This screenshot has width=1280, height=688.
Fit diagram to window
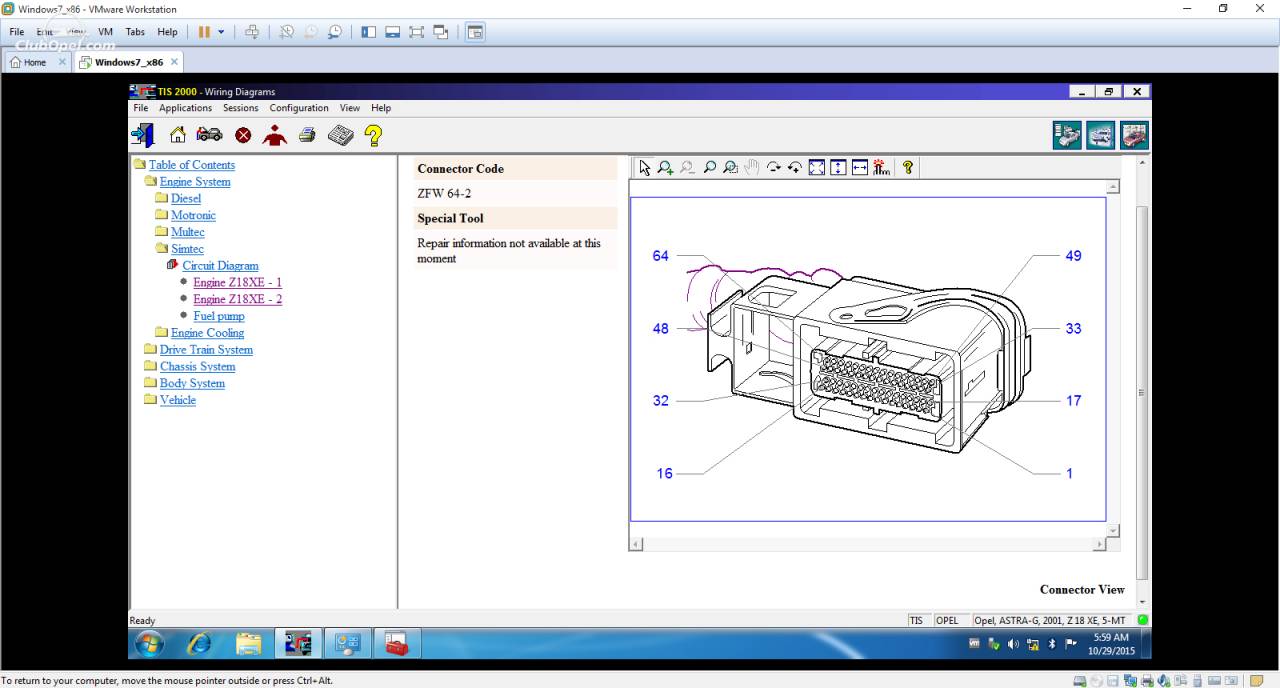point(817,168)
